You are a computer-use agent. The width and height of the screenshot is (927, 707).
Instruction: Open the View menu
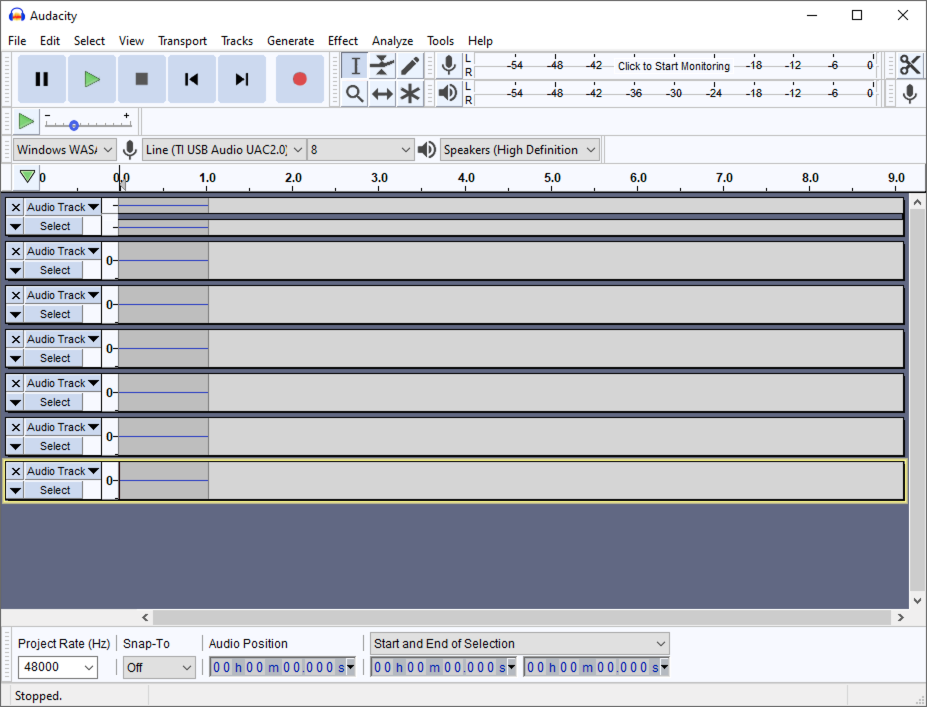point(131,41)
